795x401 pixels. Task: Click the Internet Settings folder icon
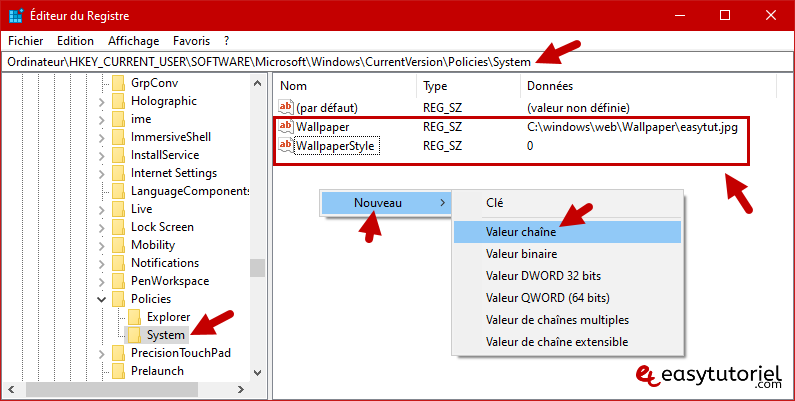pyautogui.click(x=118, y=173)
